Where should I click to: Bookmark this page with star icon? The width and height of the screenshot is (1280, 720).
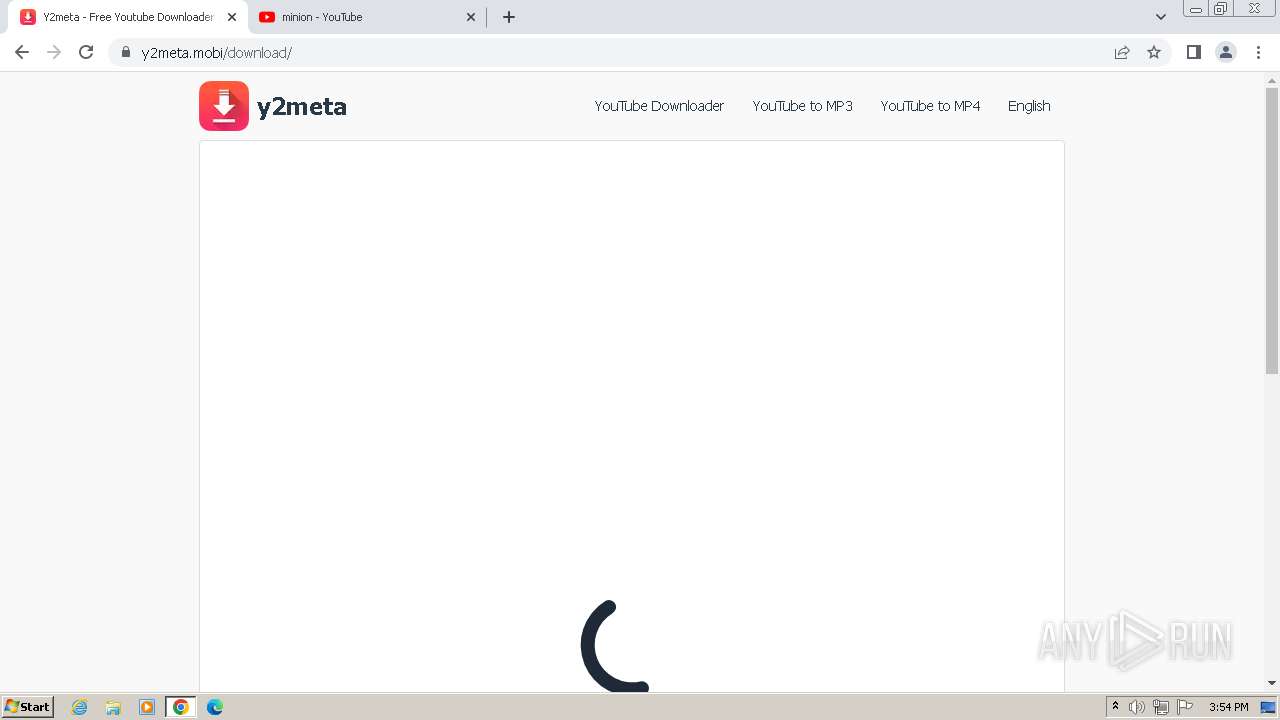pyautogui.click(x=1154, y=52)
